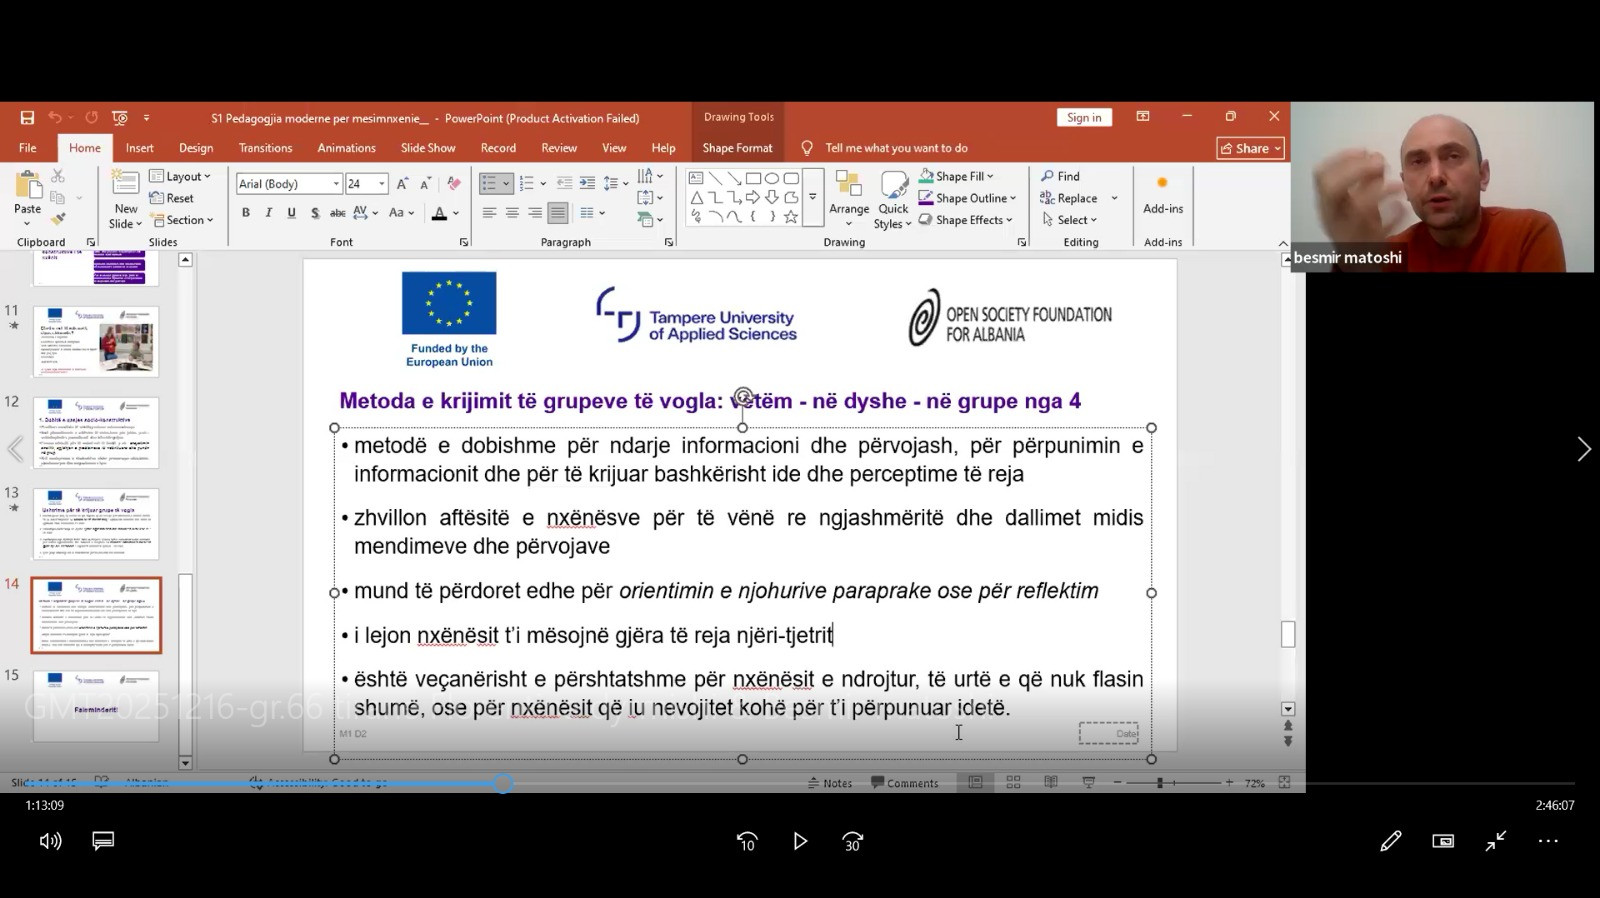The width and height of the screenshot is (1600, 898).
Task: Click the video progress bar handle
Action: [x=504, y=784]
